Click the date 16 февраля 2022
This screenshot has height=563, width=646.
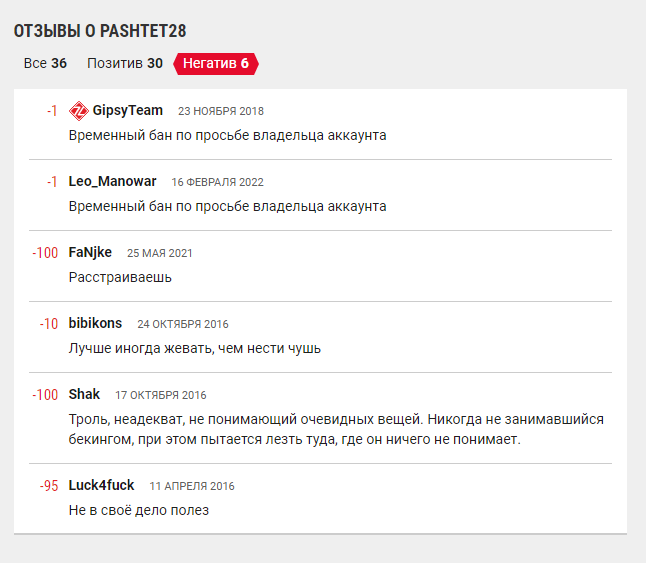click(x=217, y=182)
